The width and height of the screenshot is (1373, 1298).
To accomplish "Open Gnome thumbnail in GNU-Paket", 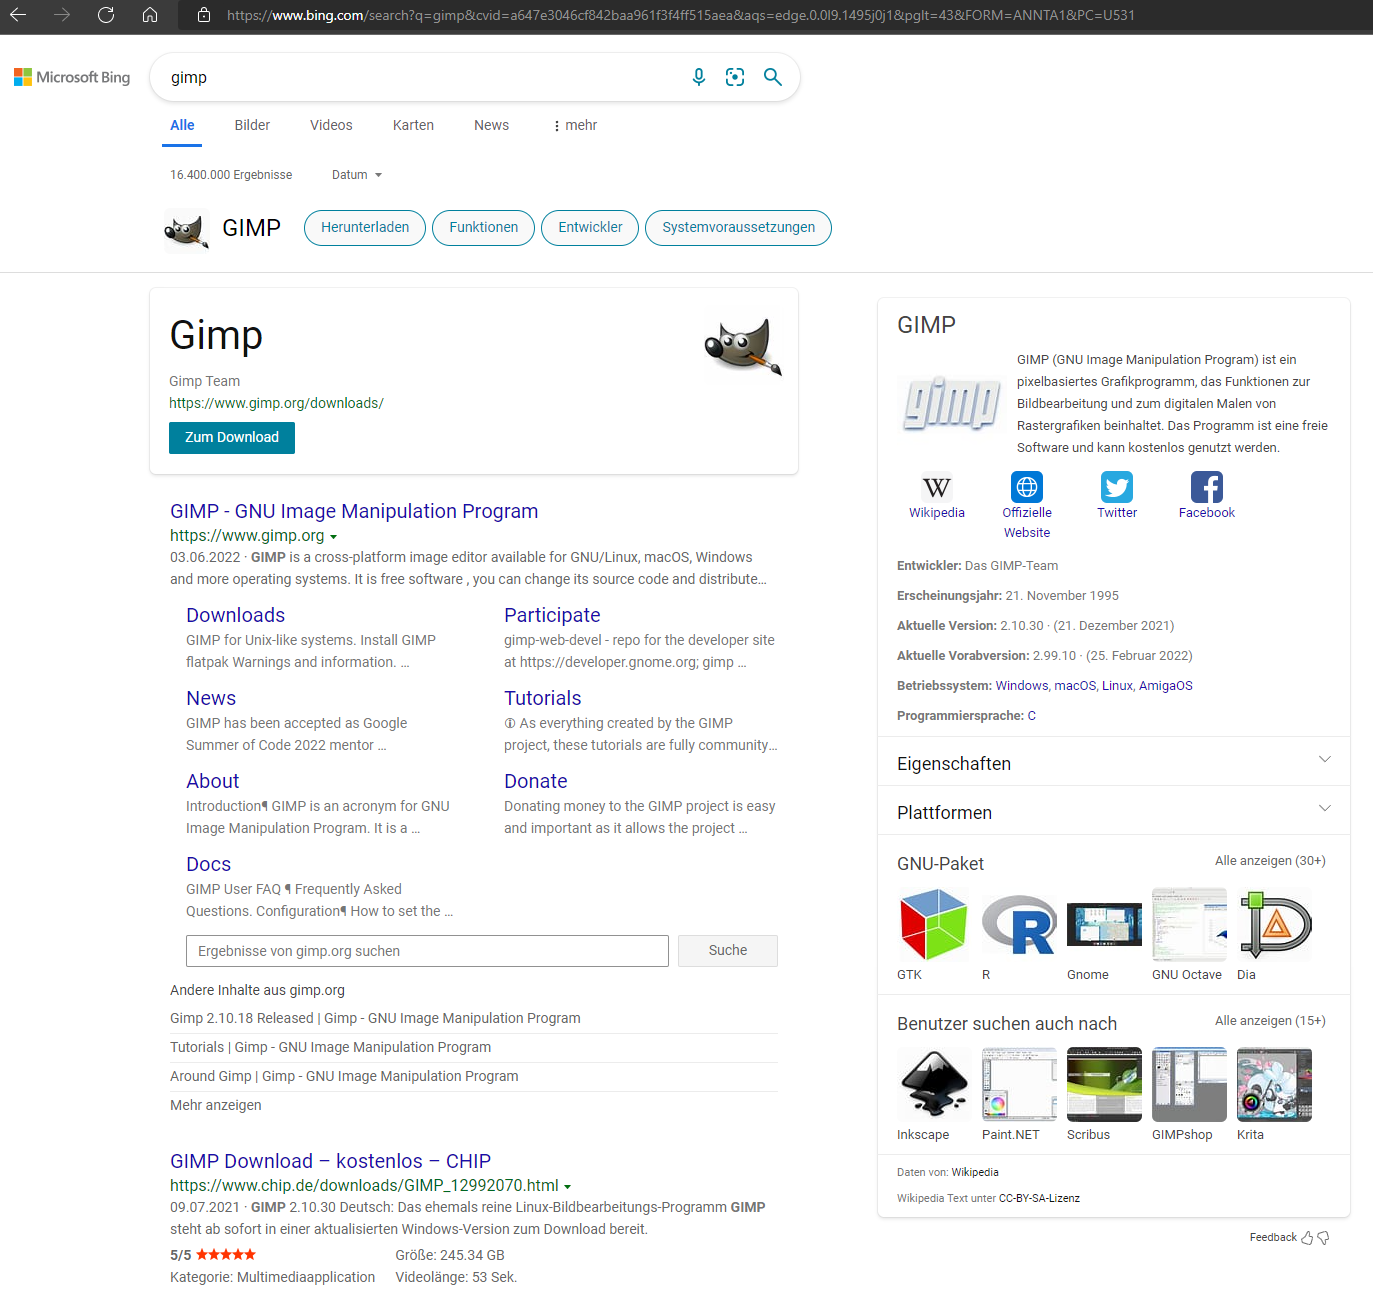I will pos(1104,925).
